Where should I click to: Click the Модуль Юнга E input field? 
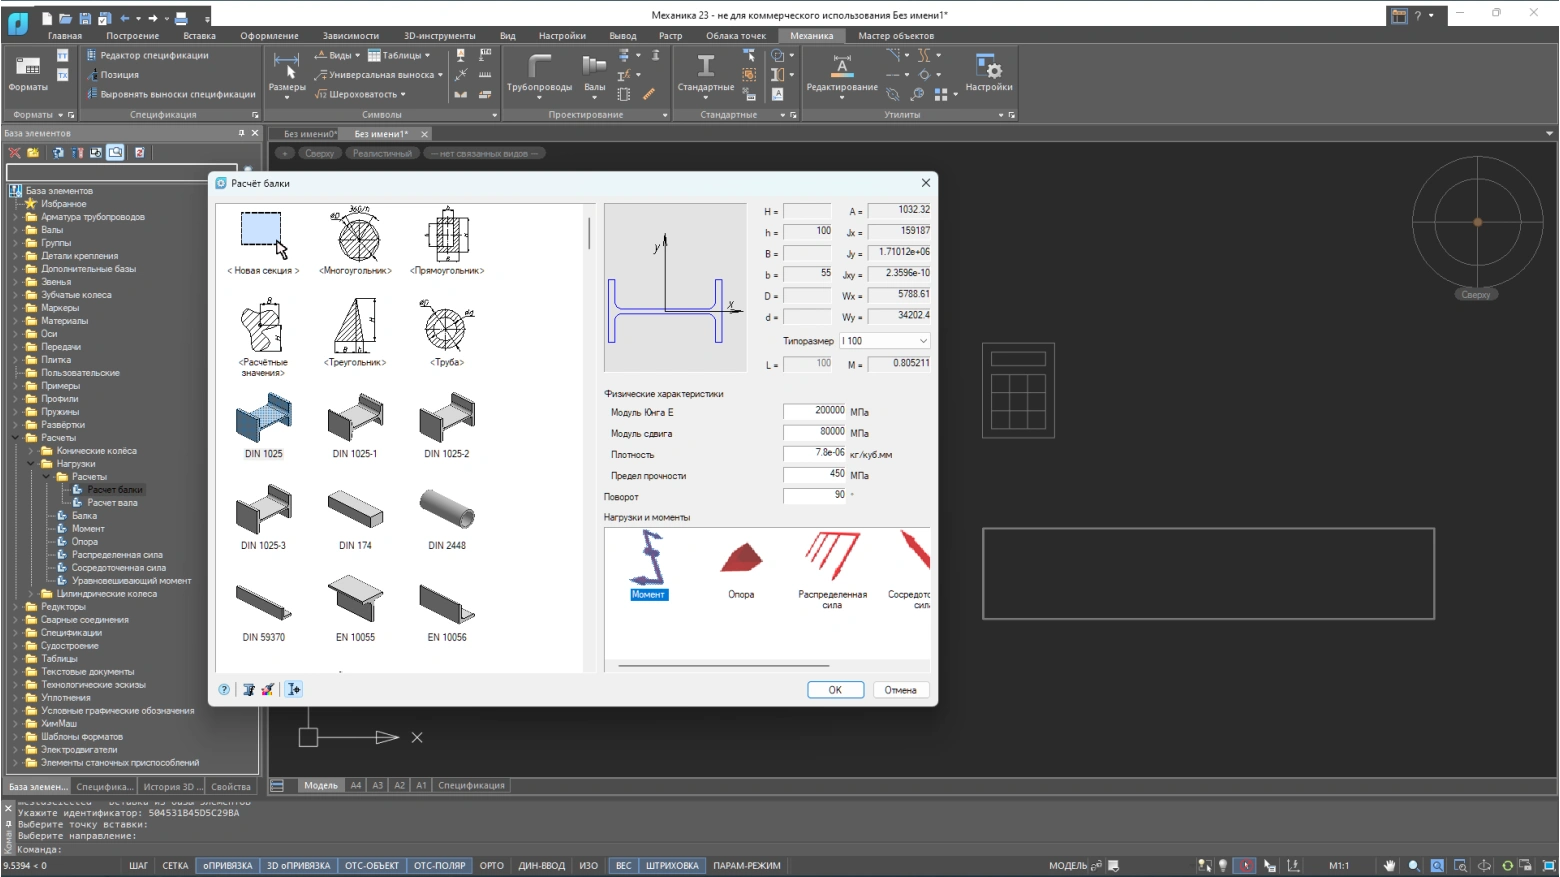tap(814, 411)
